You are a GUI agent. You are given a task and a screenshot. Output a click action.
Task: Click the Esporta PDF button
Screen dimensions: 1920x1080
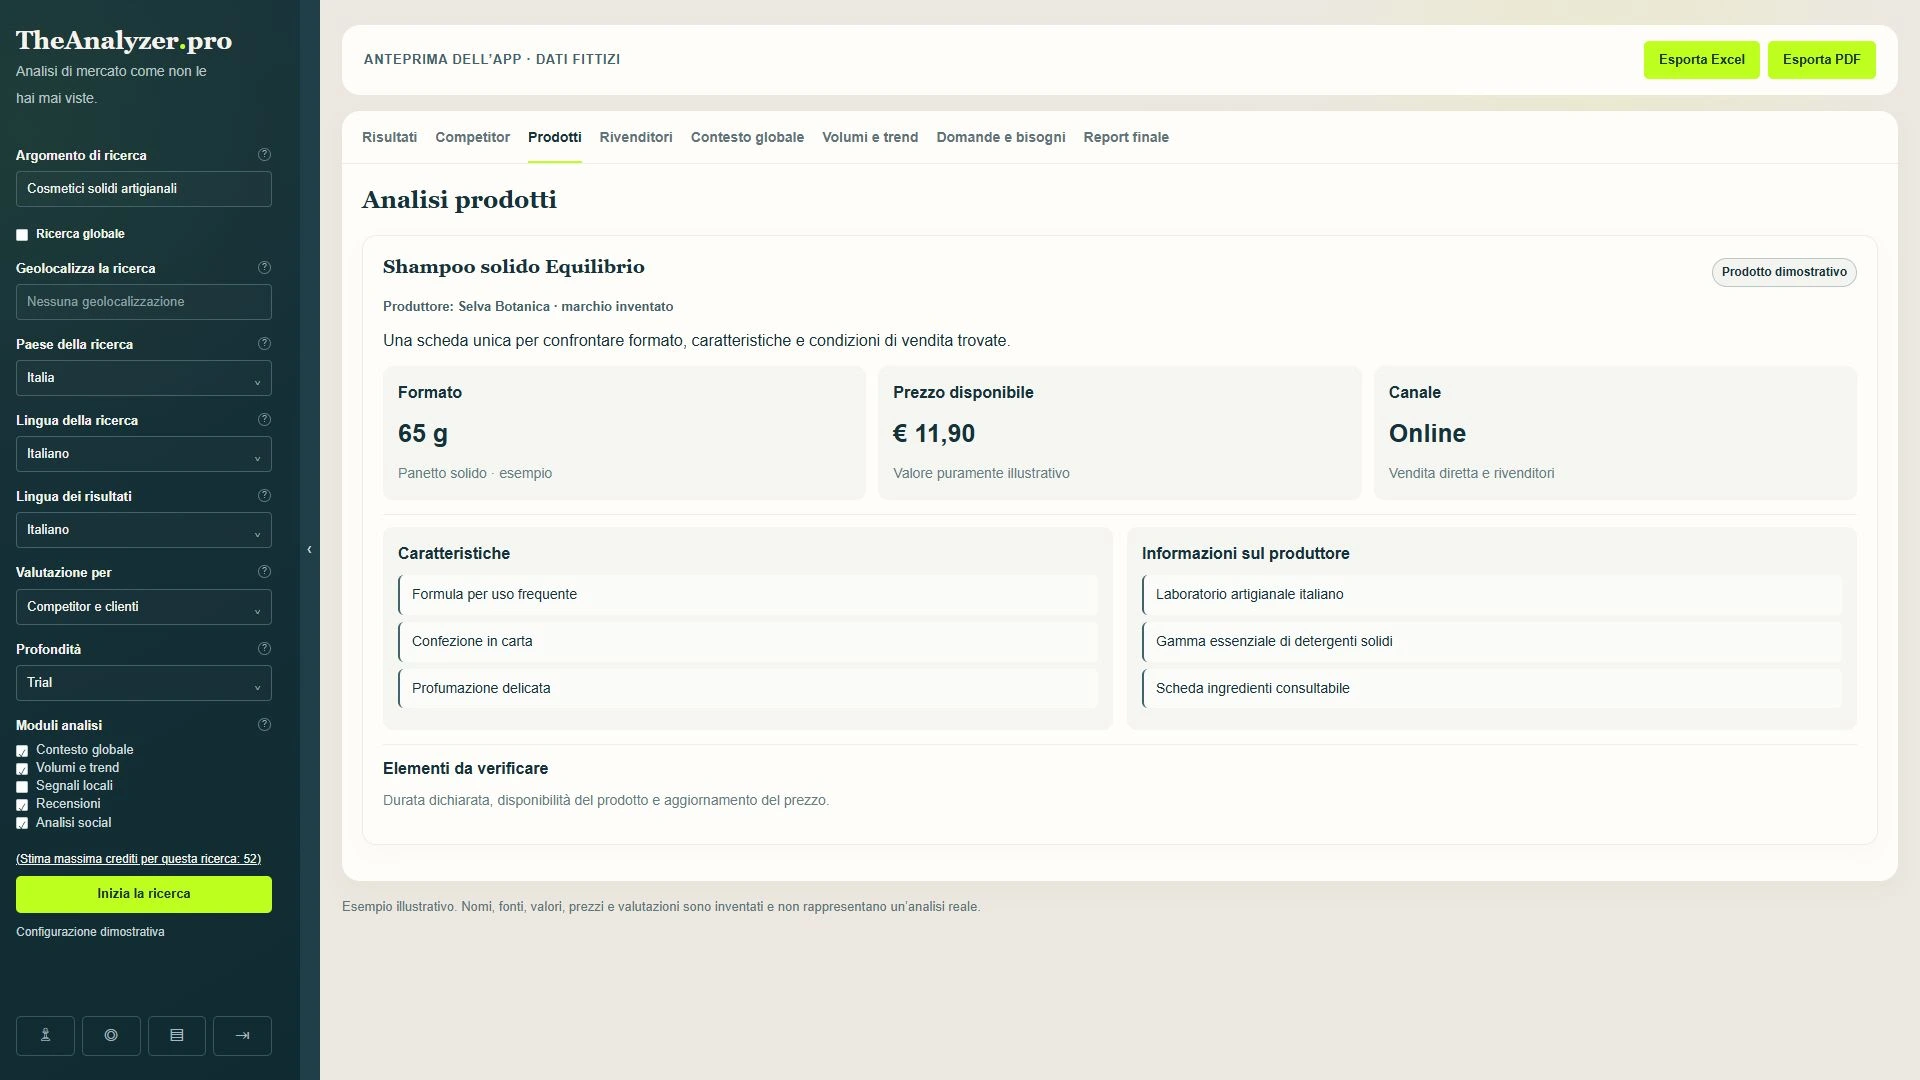1821,60
